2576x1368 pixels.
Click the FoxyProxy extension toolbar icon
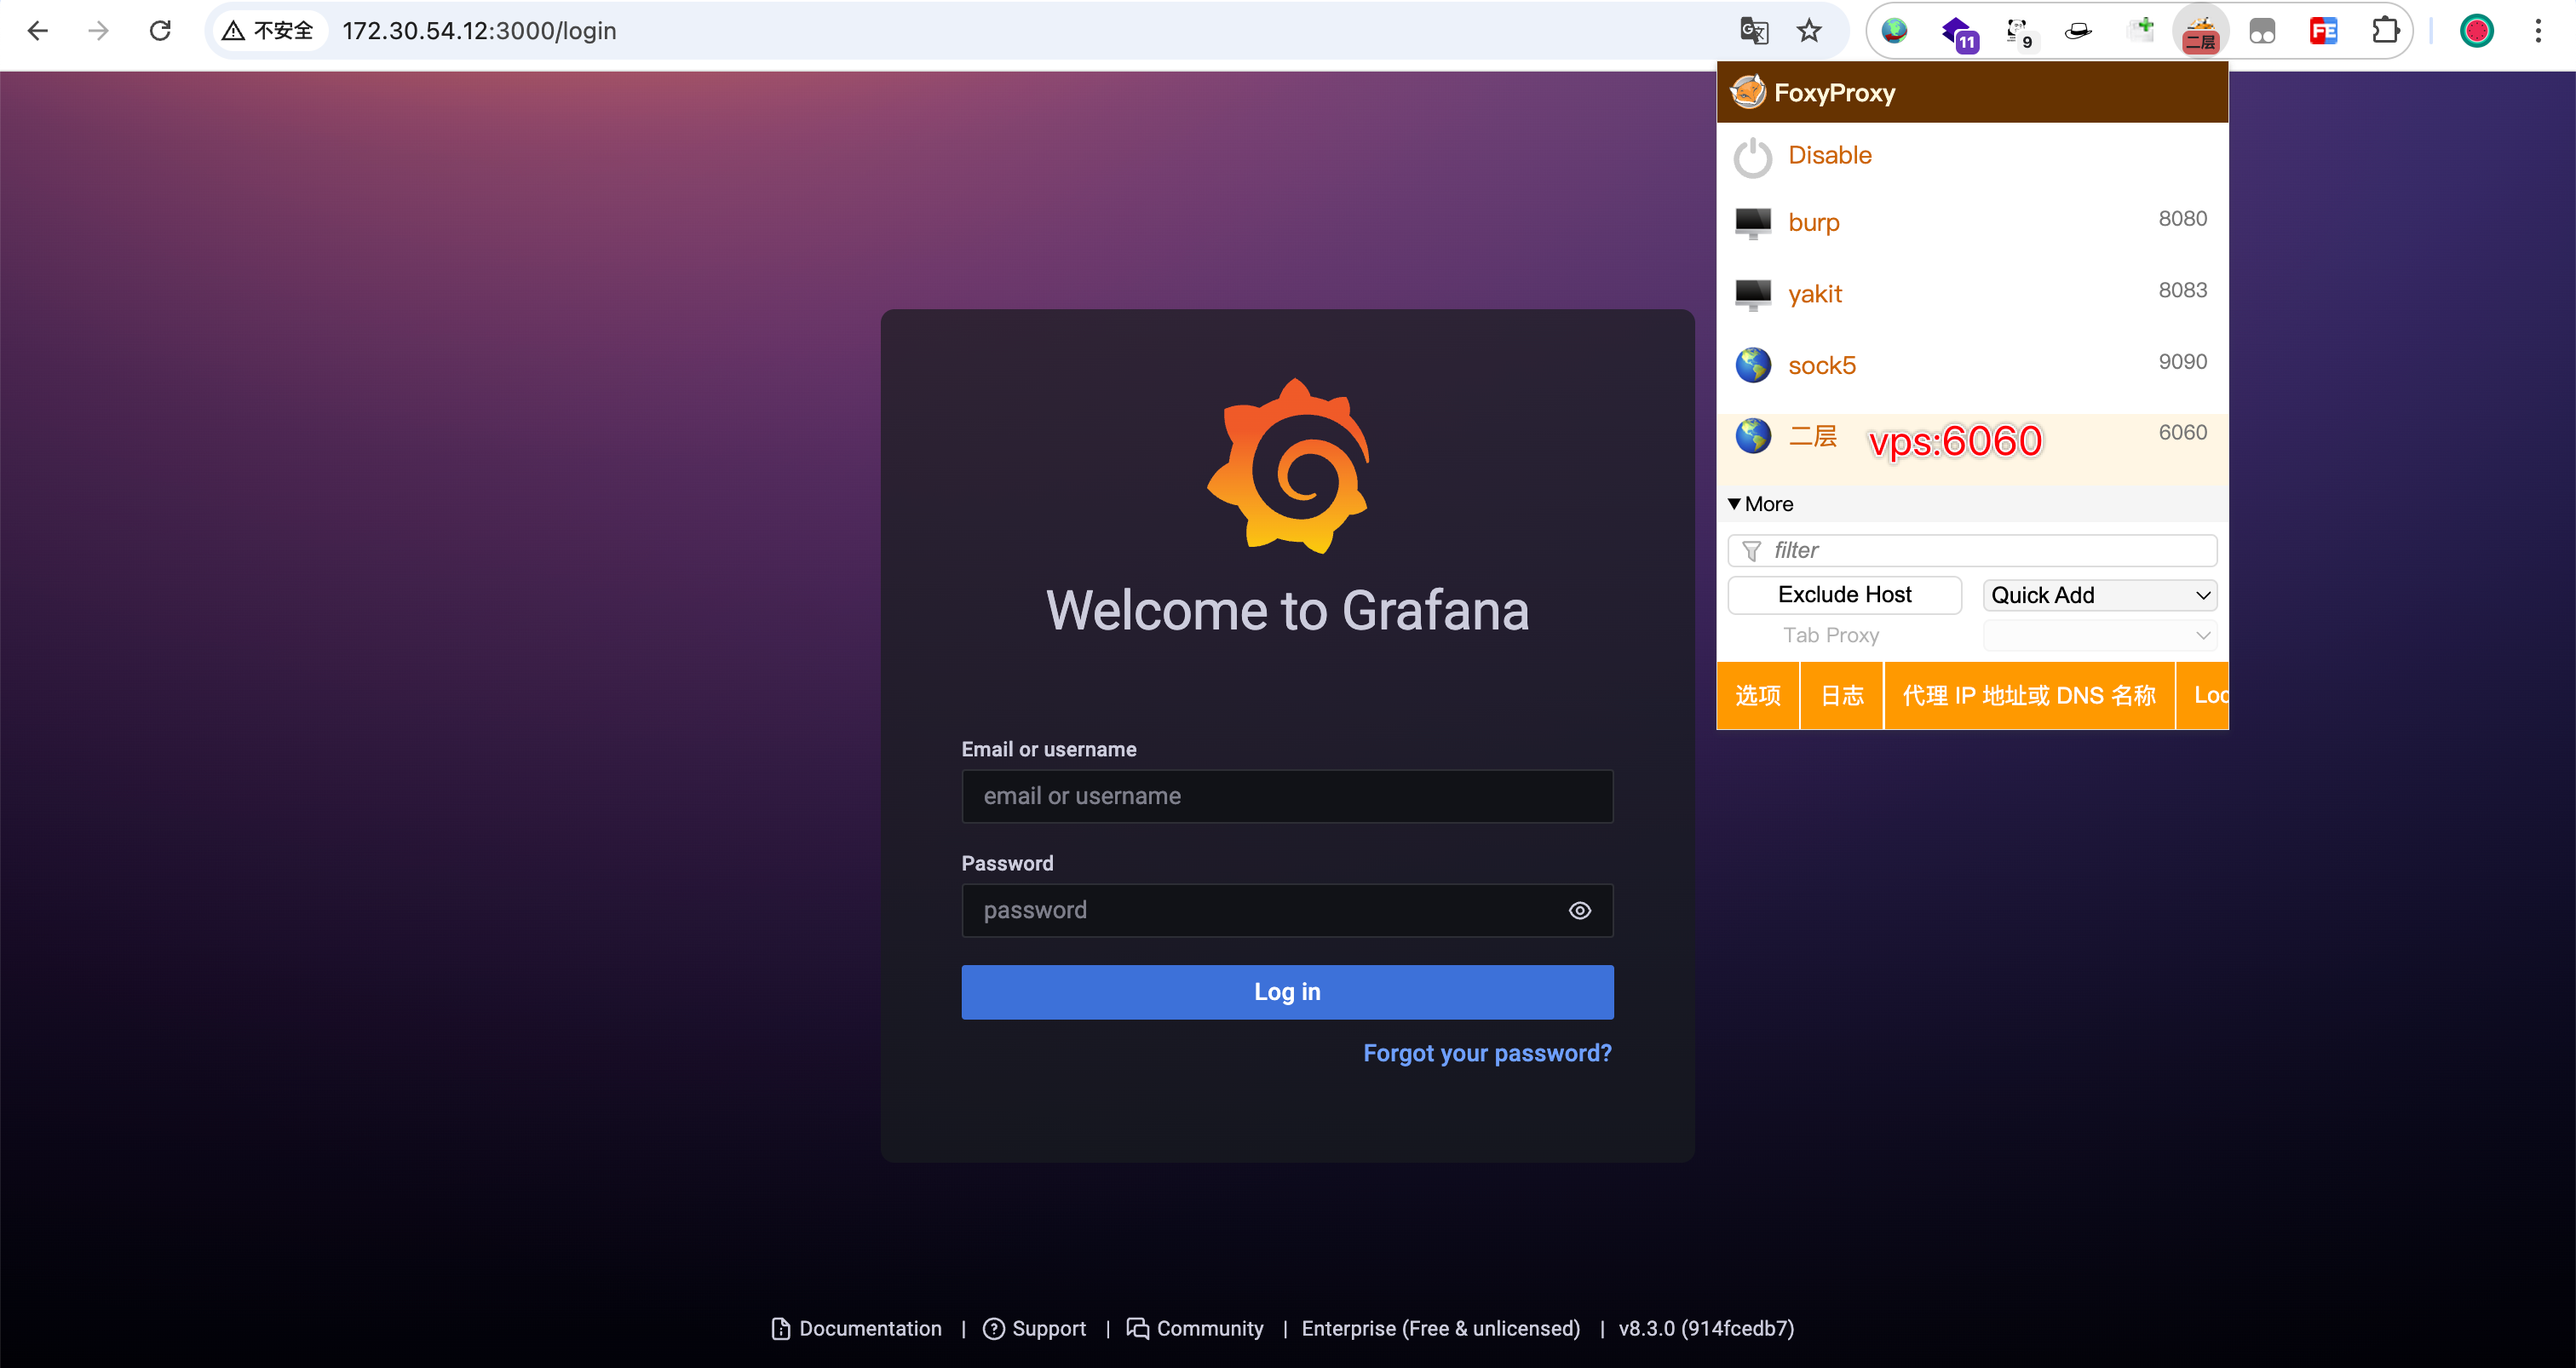[x=2200, y=32]
